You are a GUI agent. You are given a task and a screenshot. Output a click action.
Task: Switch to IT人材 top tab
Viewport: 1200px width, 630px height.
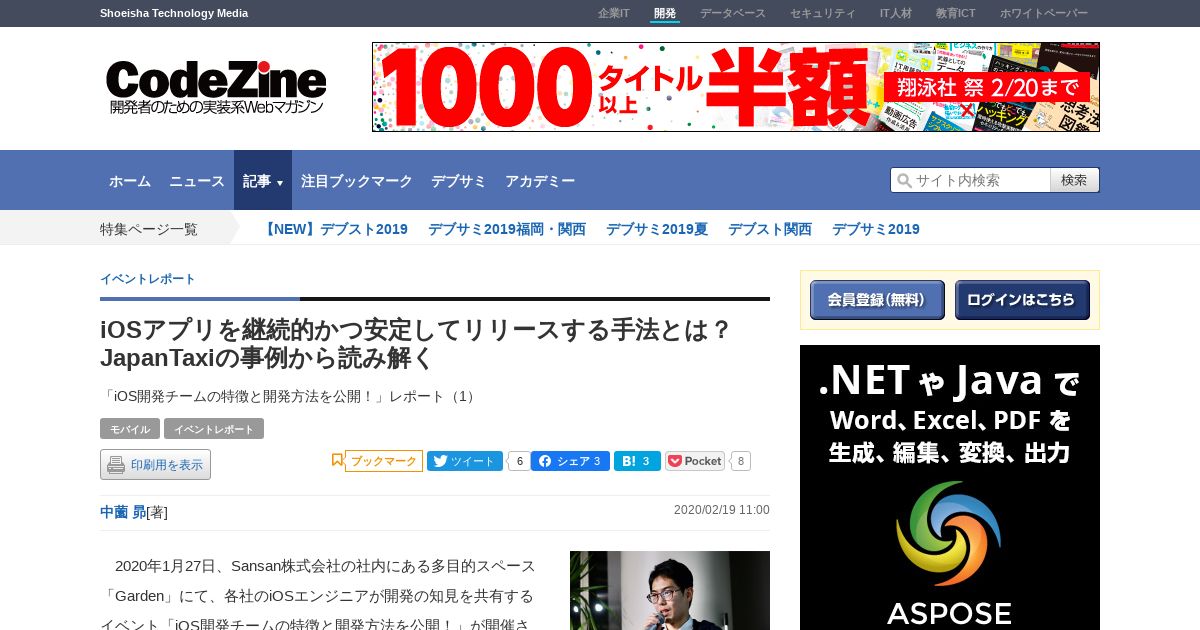pos(896,13)
